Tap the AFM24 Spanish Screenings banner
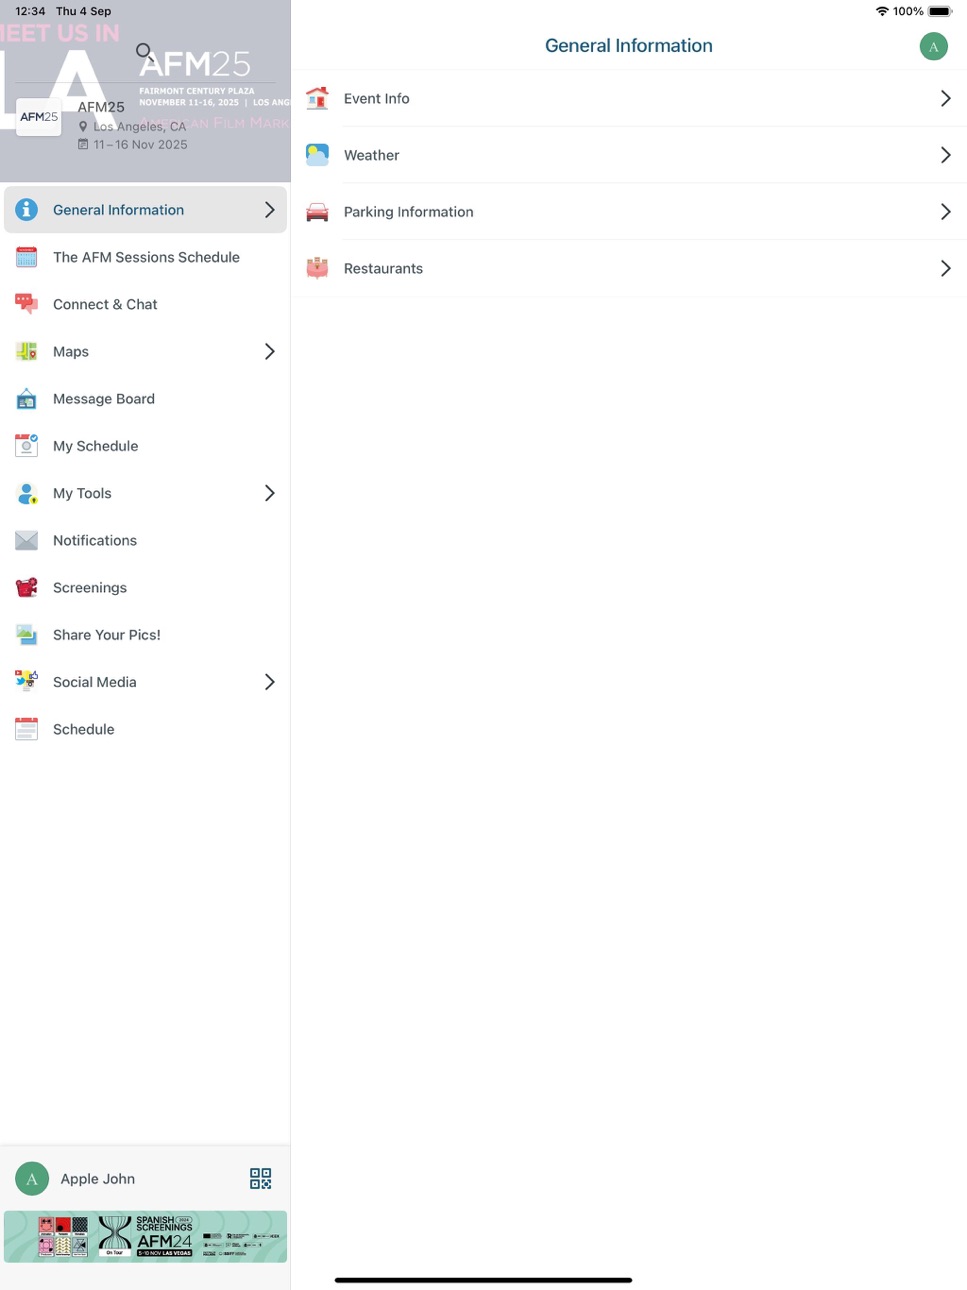 (145, 1237)
